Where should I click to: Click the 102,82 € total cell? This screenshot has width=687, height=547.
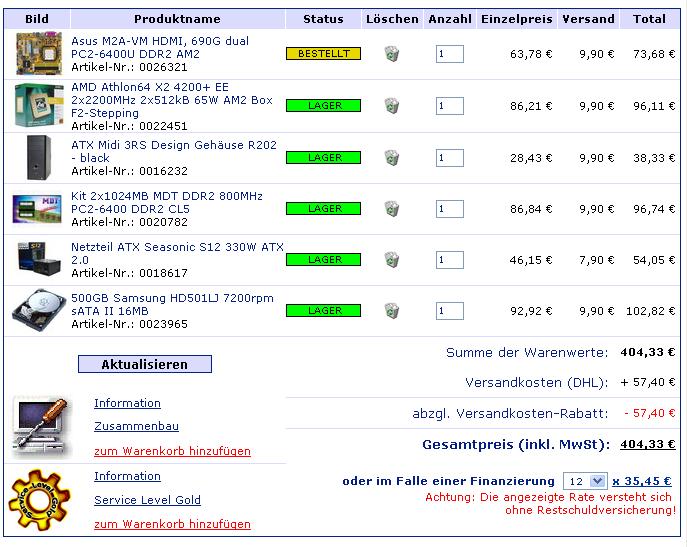pyautogui.click(x=651, y=311)
